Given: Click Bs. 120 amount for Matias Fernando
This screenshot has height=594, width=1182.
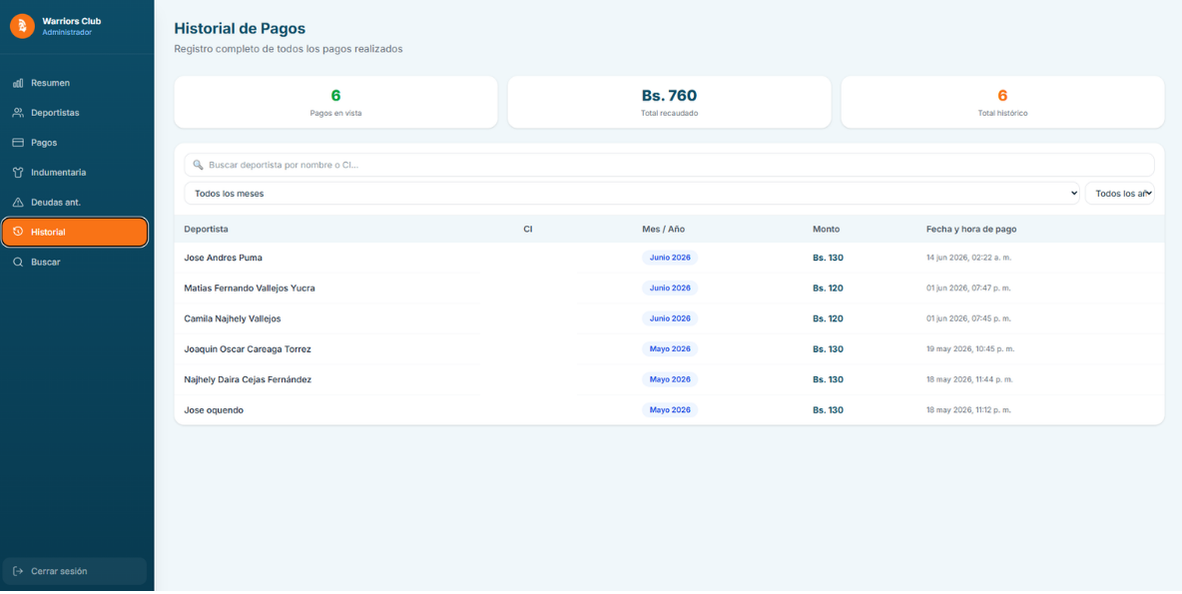Looking at the screenshot, I should [828, 288].
